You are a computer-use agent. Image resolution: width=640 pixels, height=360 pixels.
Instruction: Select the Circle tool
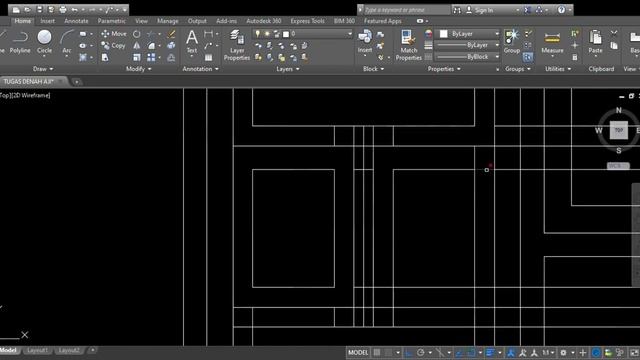pos(44,42)
